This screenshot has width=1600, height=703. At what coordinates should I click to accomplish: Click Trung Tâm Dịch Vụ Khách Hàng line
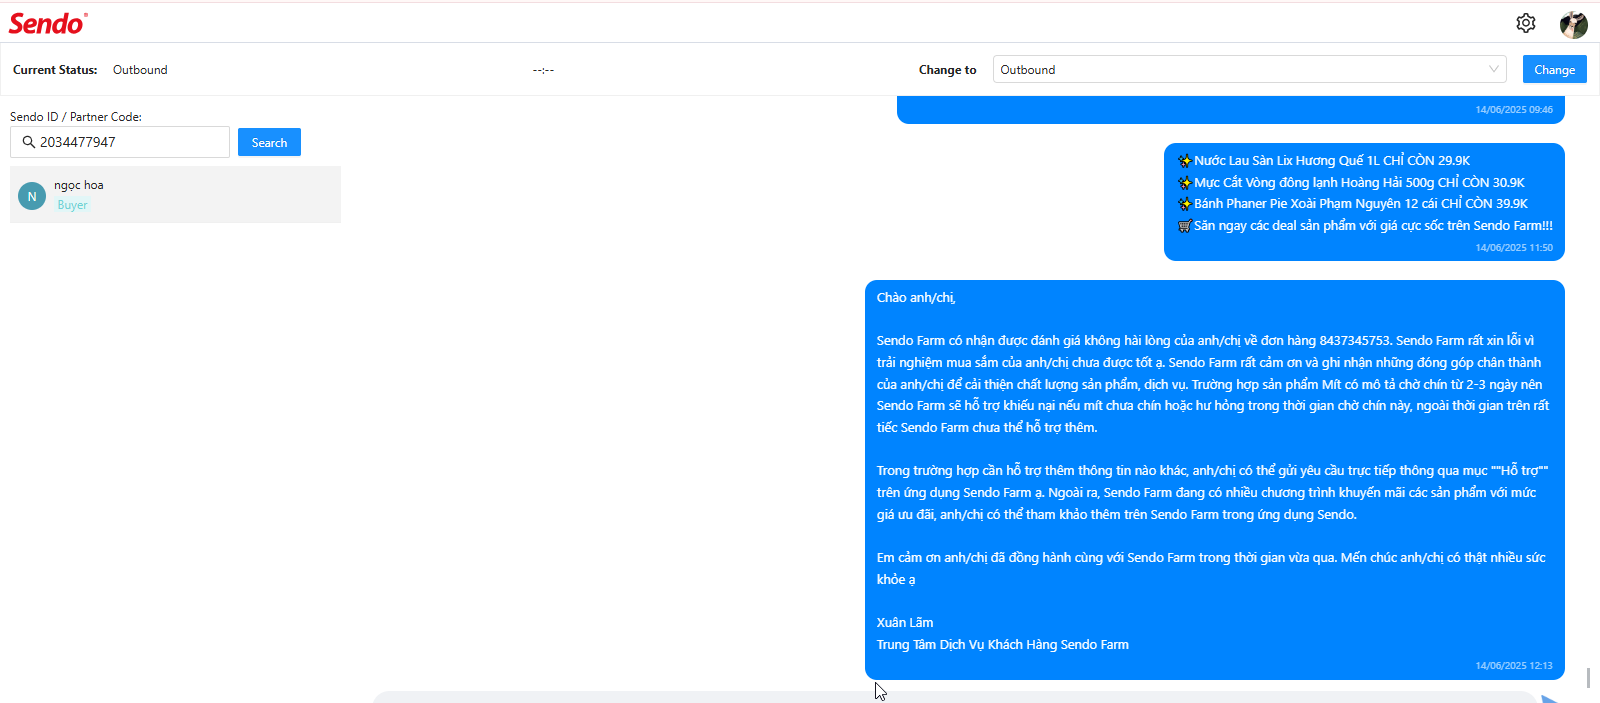coord(1003,644)
